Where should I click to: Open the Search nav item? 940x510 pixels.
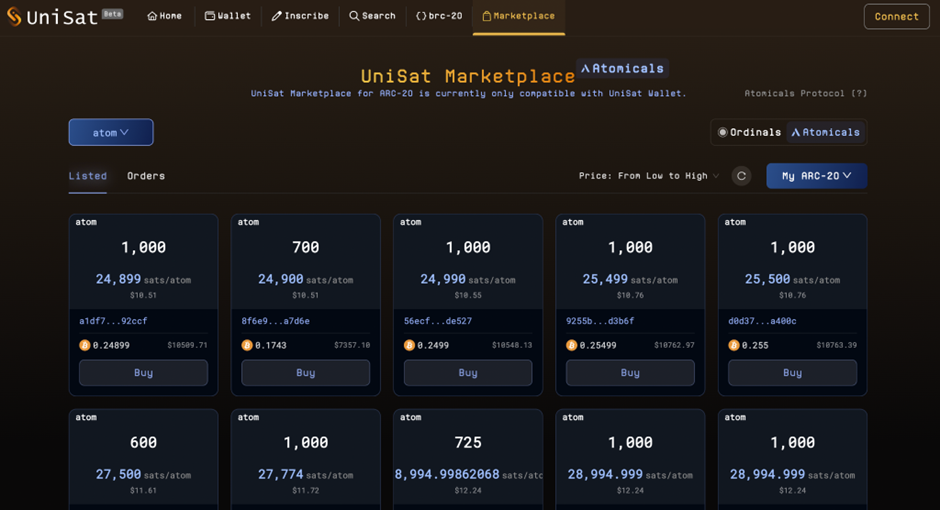tap(372, 16)
